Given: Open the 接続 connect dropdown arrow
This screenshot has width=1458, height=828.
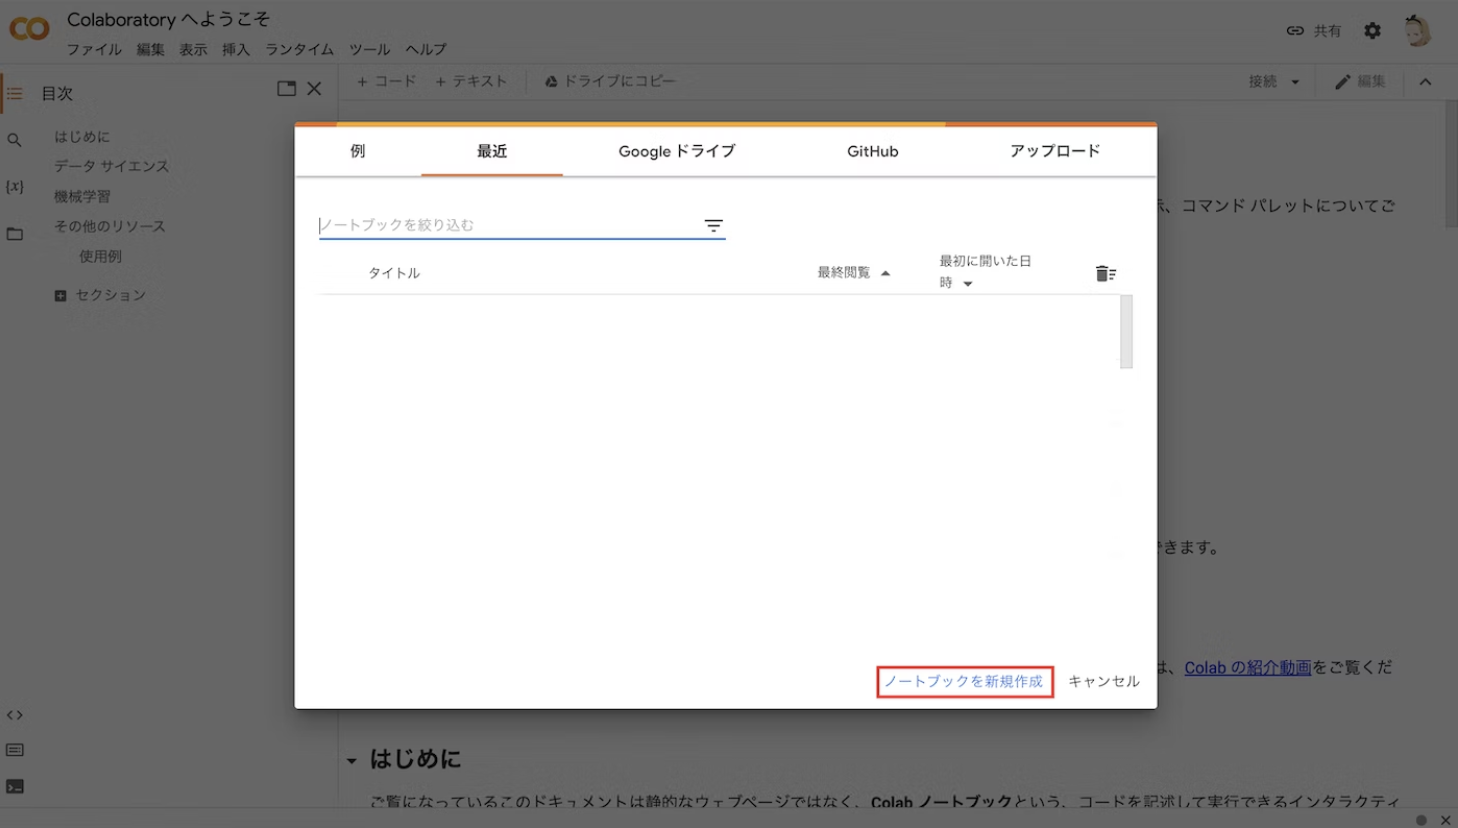Looking at the screenshot, I should [1297, 81].
